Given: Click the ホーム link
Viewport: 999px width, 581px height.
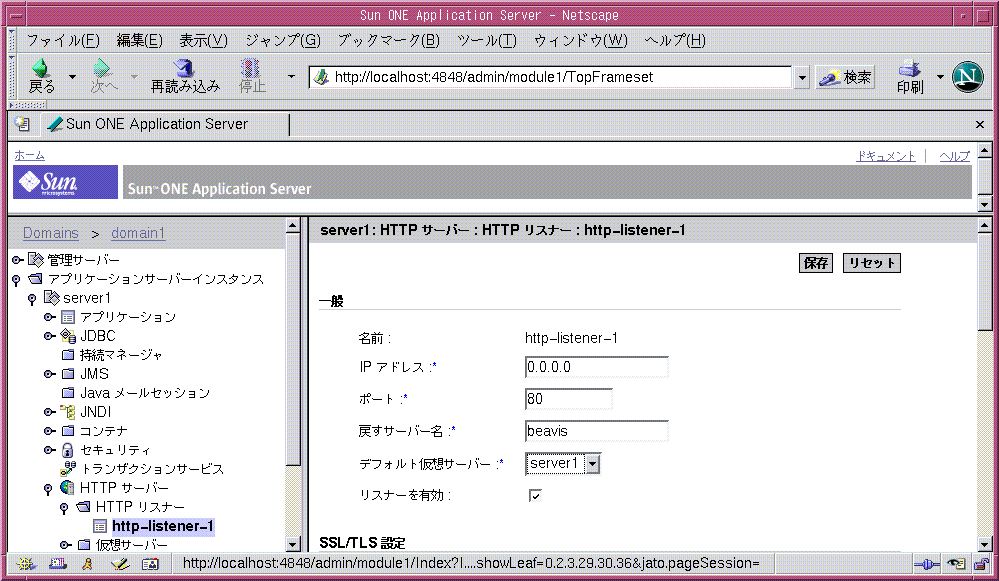Looking at the screenshot, I should (x=29, y=155).
